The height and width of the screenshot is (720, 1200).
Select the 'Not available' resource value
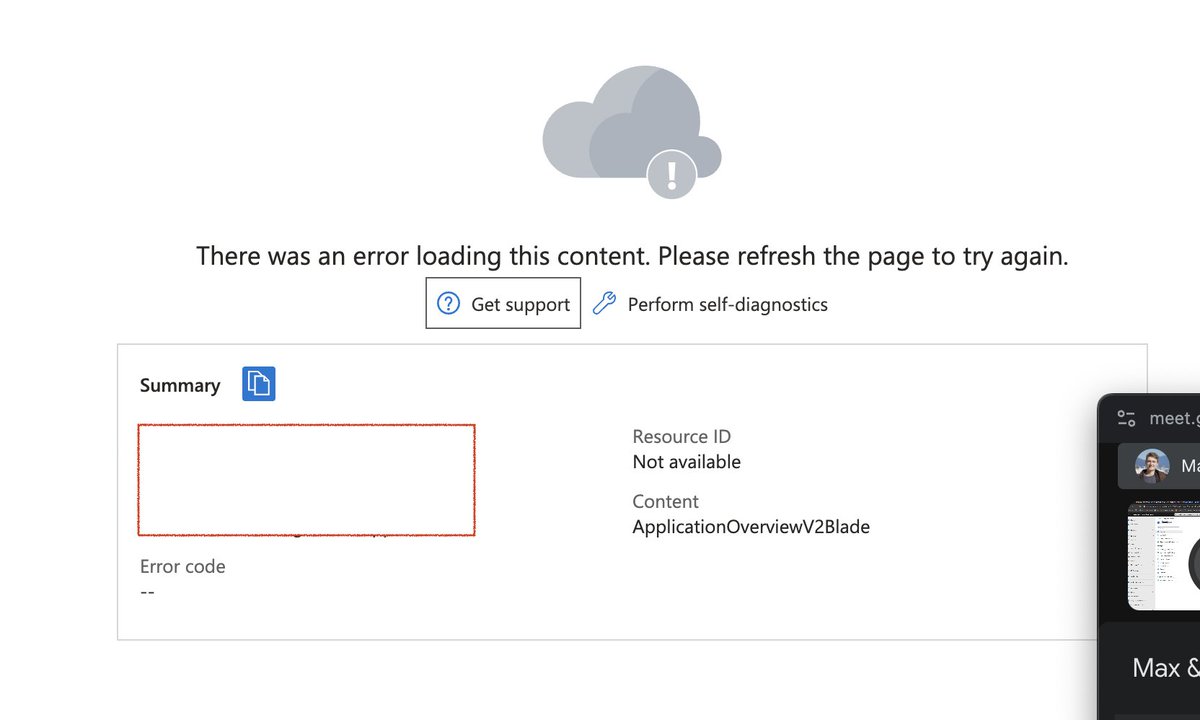(687, 462)
